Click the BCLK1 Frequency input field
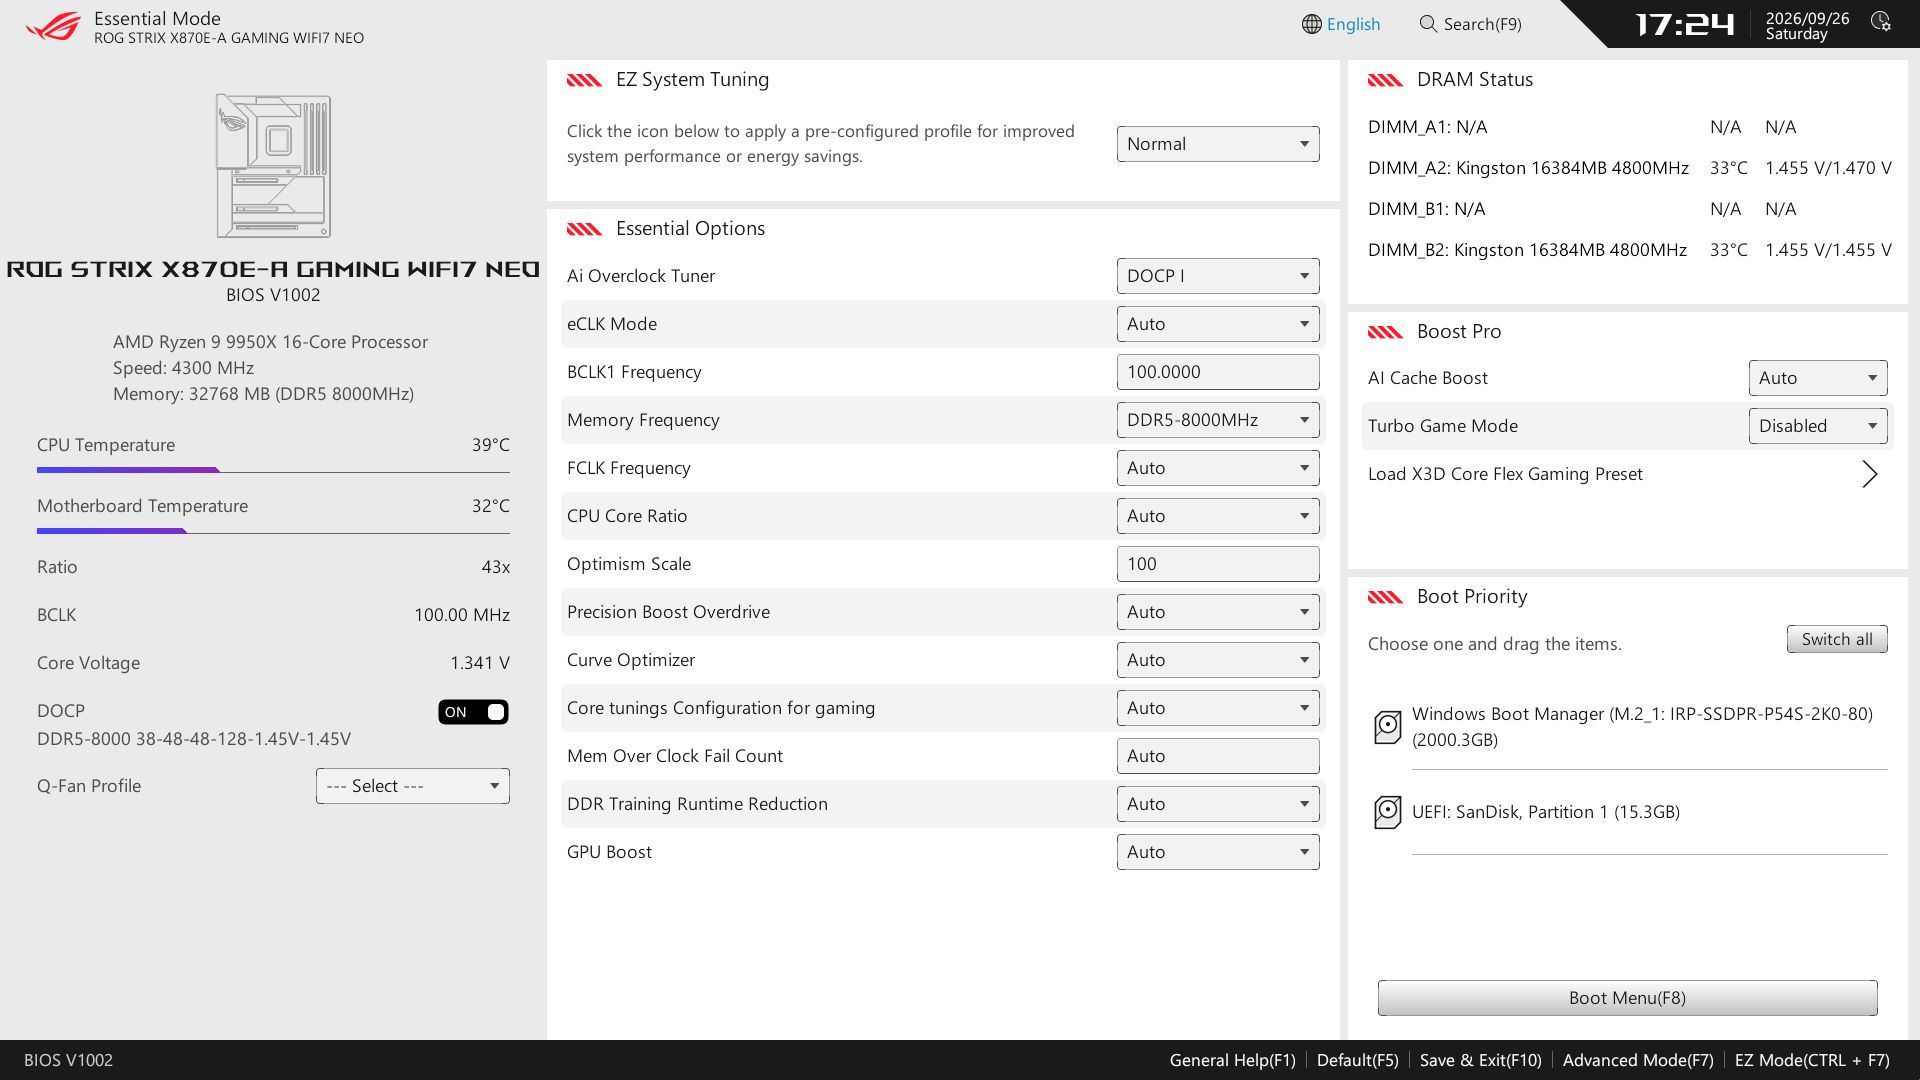The image size is (1920, 1080). (x=1218, y=372)
